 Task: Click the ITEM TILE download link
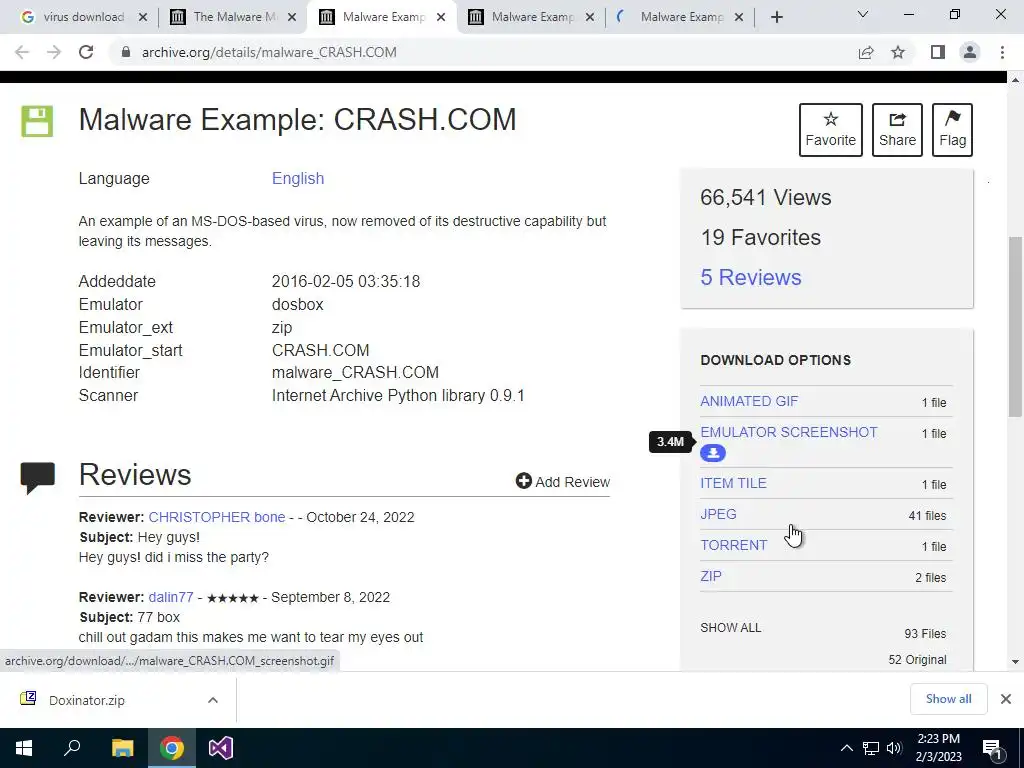733,483
